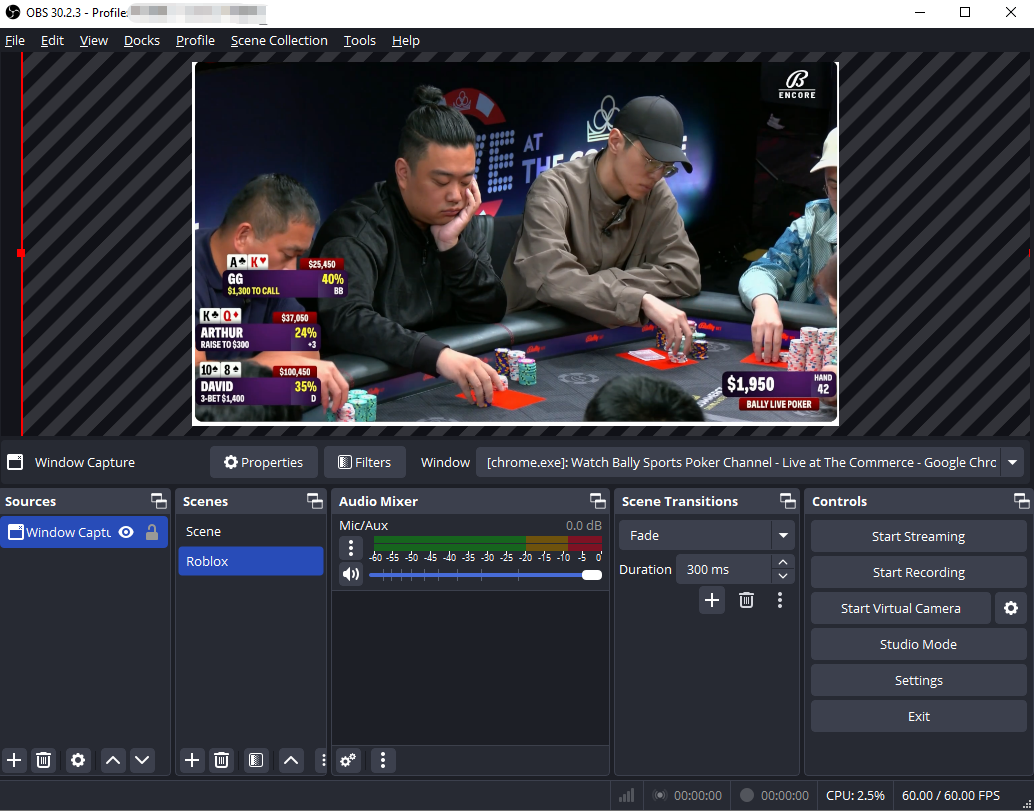Toggle visibility of Window Capture source
This screenshot has height=811, width=1034.
[x=128, y=532]
